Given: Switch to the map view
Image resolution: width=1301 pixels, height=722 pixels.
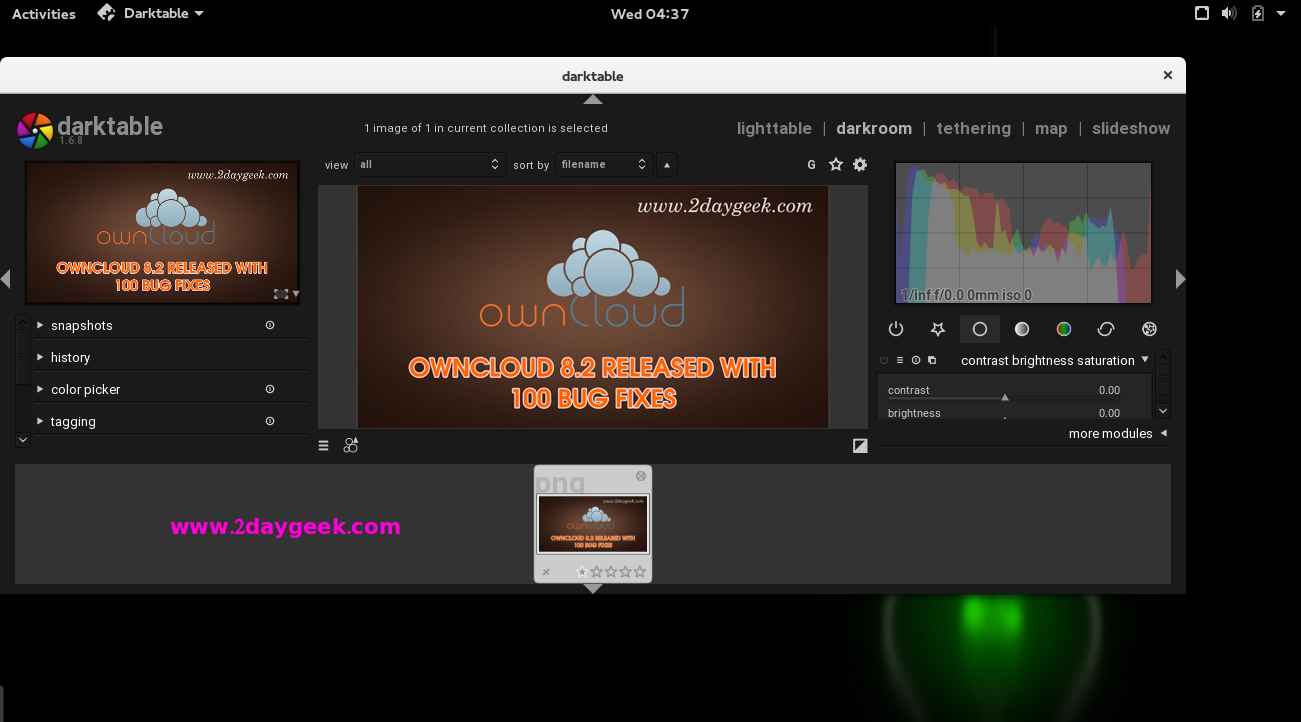Looking at the screenshot, I should (1051, 128).
